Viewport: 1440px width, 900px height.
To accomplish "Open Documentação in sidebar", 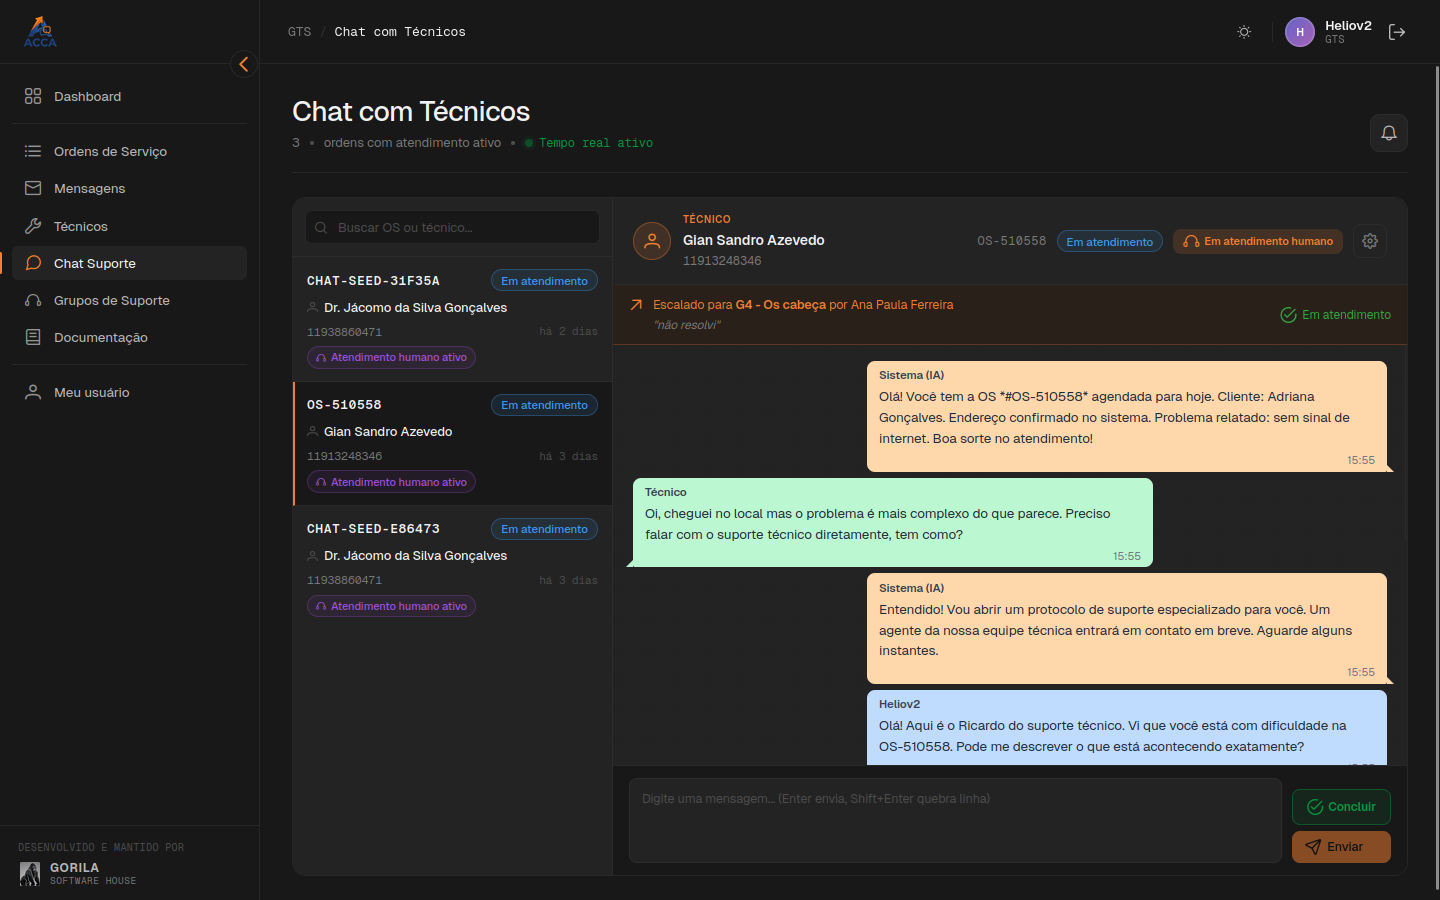I will tap(130, 337).
